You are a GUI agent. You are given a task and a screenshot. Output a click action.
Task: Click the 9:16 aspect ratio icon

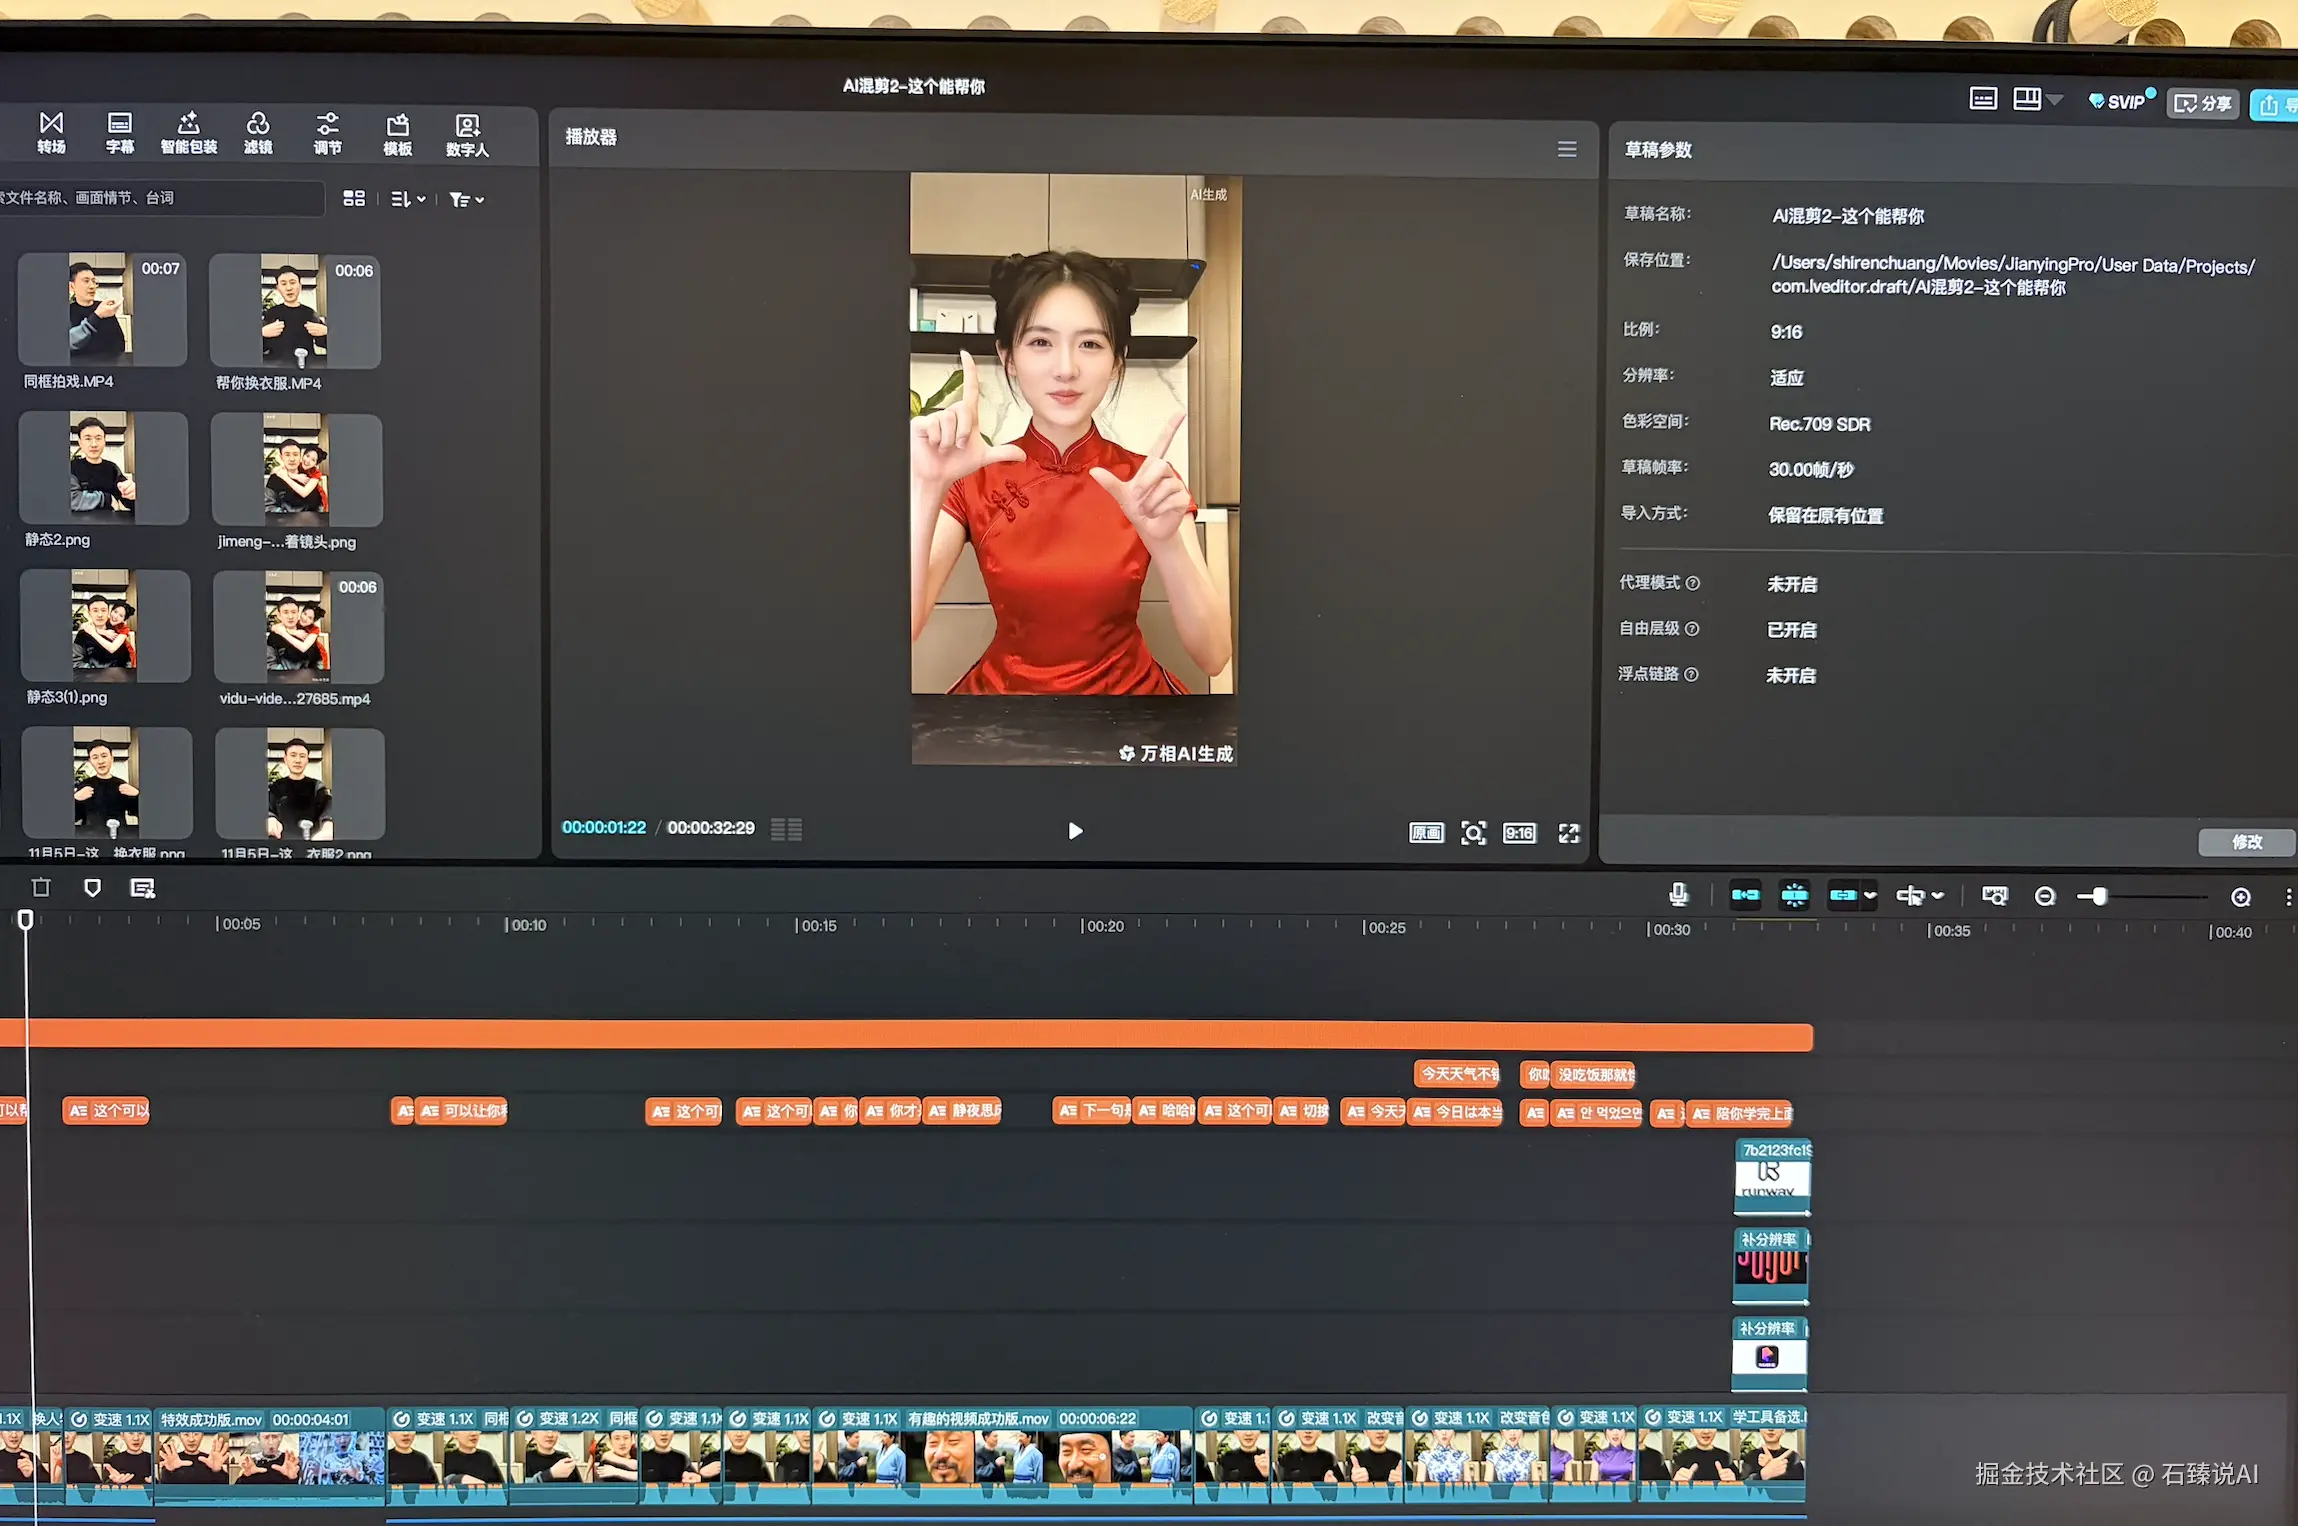[x=1519, y=833]
